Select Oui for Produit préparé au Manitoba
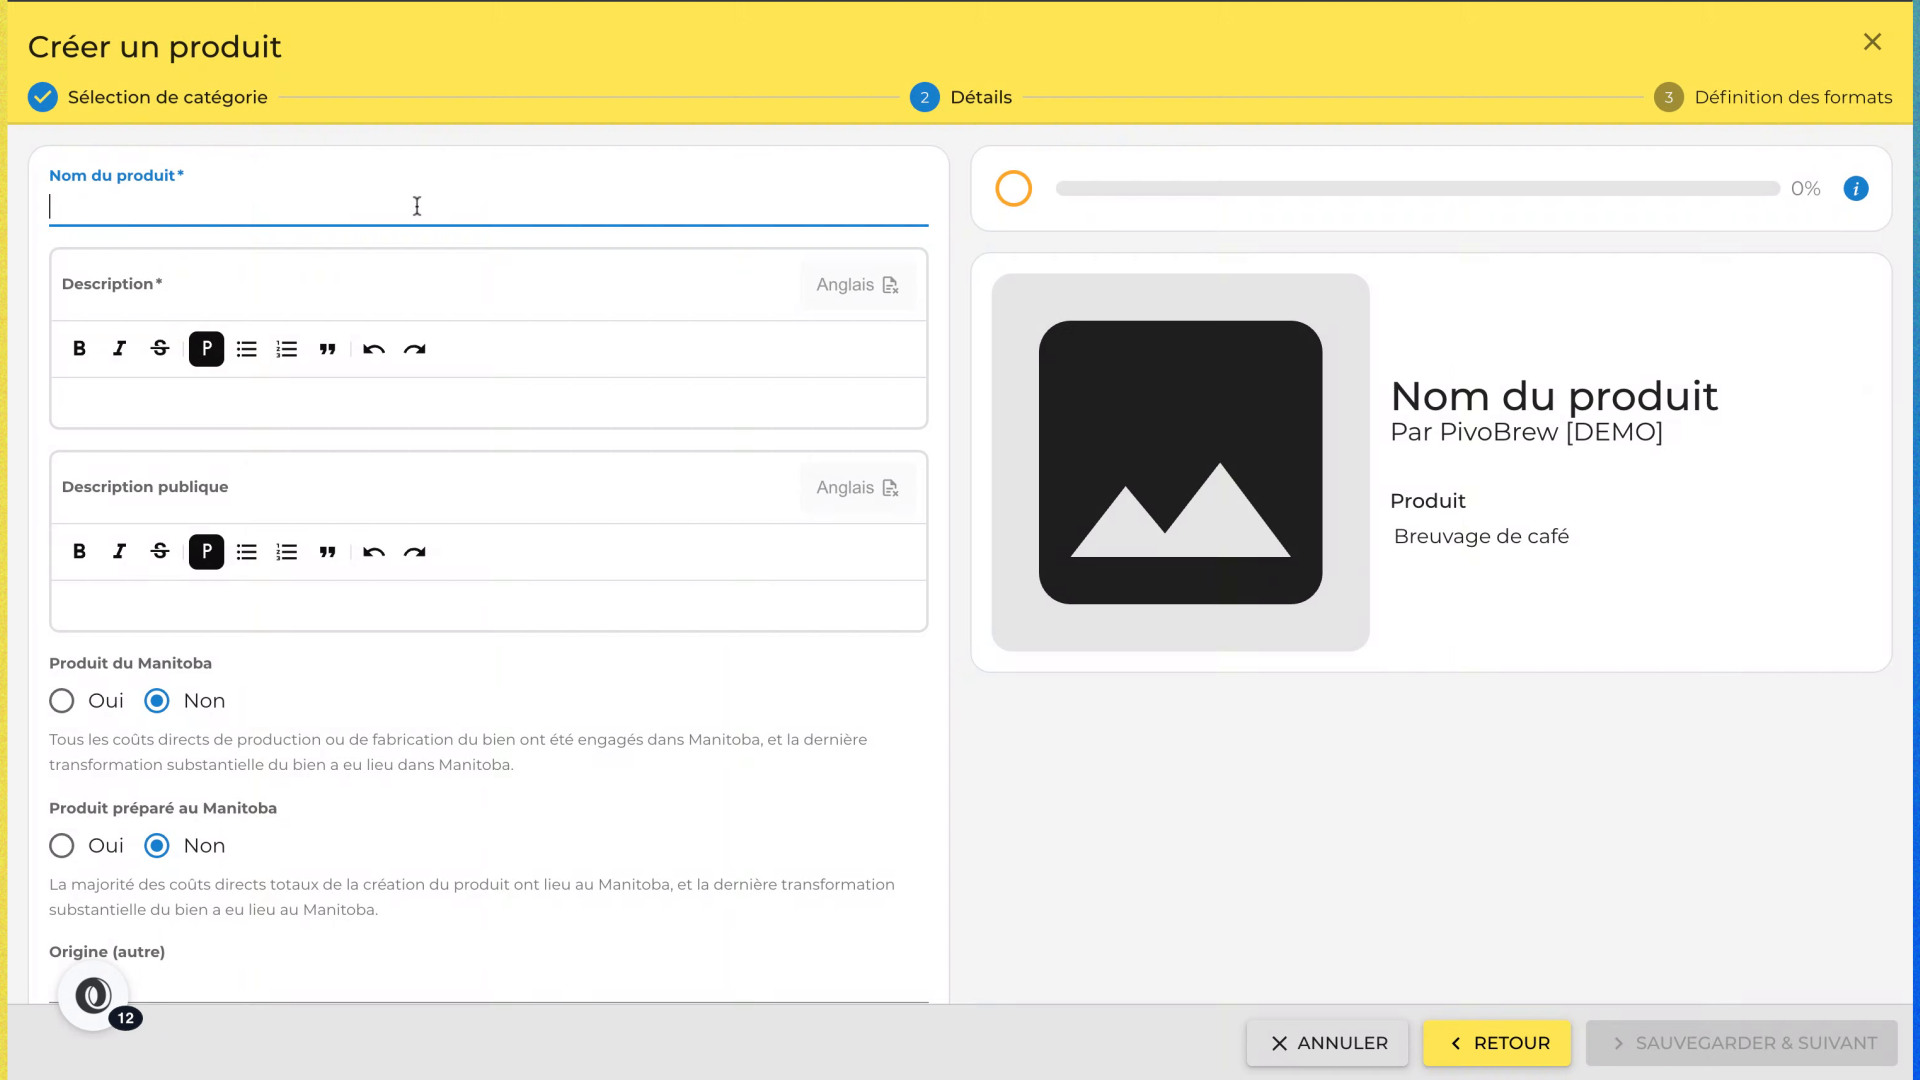 pos(62,846)
